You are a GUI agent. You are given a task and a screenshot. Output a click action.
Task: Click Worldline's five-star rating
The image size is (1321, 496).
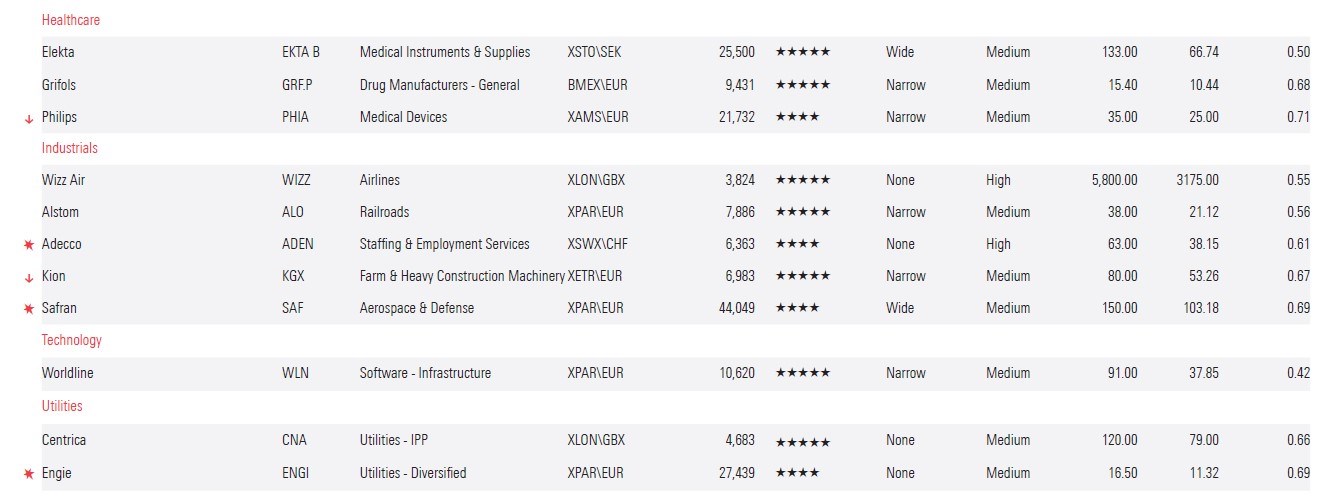click(x=802, y=373)
